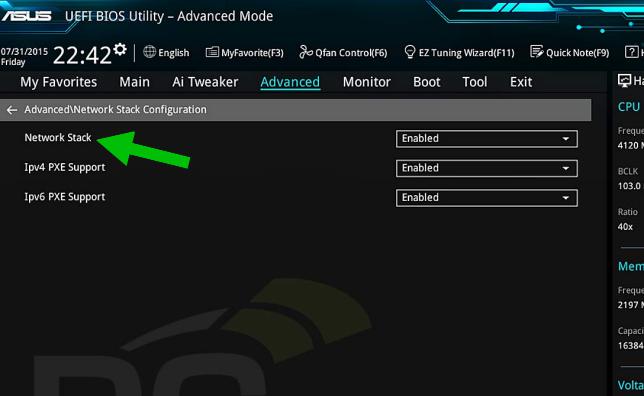Image resolution: width=644 pixels, height=396 pixels.
Task: Click the Friday weekday text
Action: point(13,62)
